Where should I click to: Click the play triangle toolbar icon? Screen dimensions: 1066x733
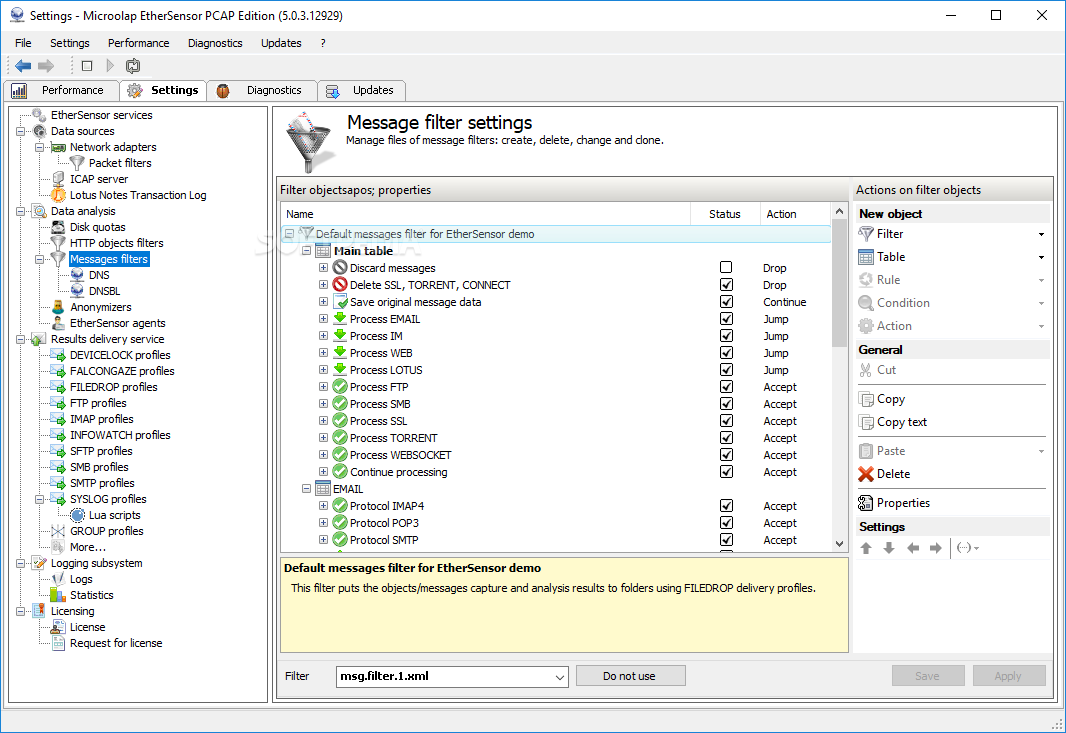point(110,66)
